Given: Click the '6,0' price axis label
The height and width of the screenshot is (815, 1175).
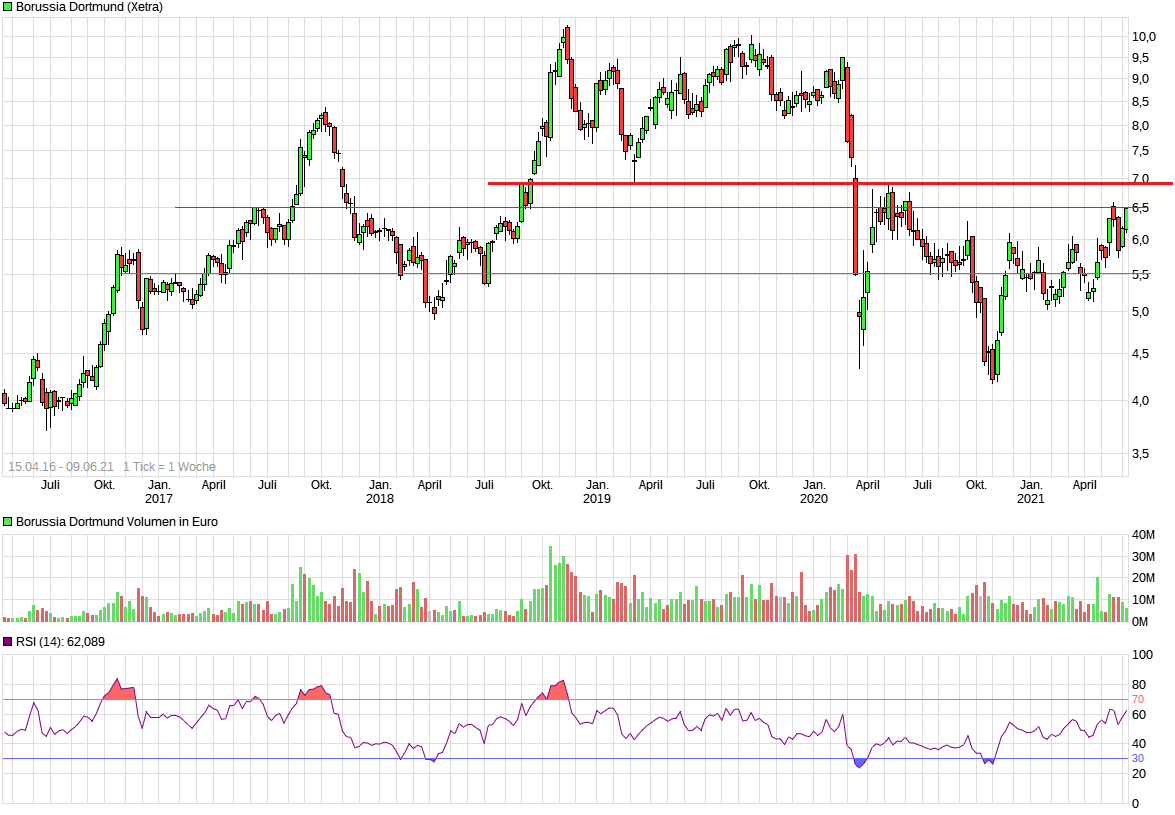Looking at the screenshot, I should 1141,240.
